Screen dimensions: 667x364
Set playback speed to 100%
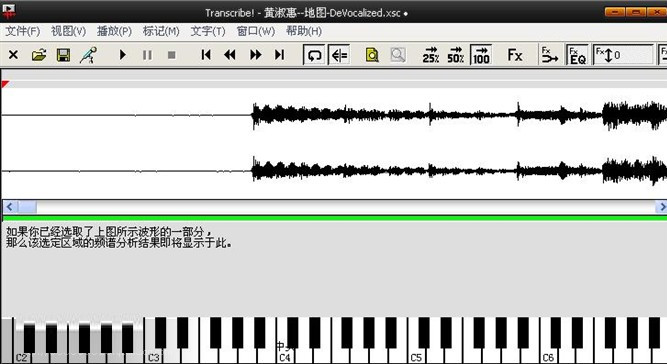[481, 55]
